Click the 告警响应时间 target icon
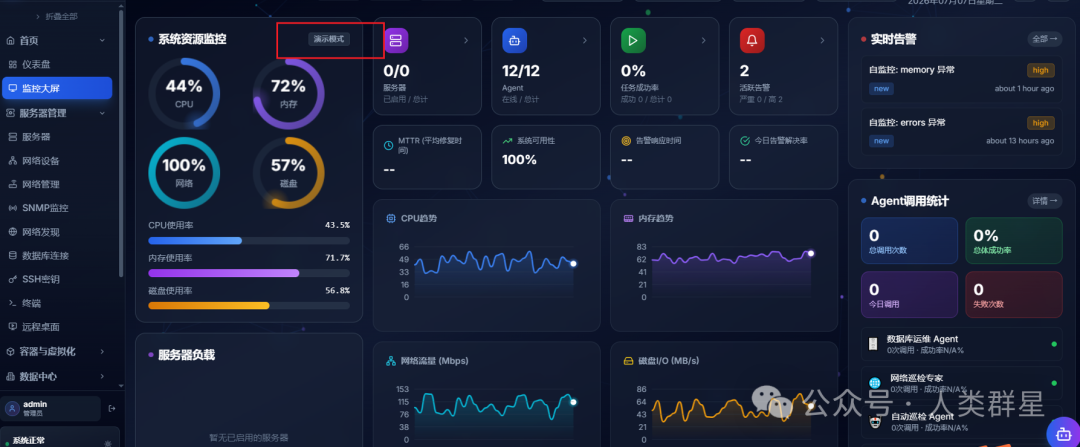This screenshot has height=447, width=1080. point(626,141)
